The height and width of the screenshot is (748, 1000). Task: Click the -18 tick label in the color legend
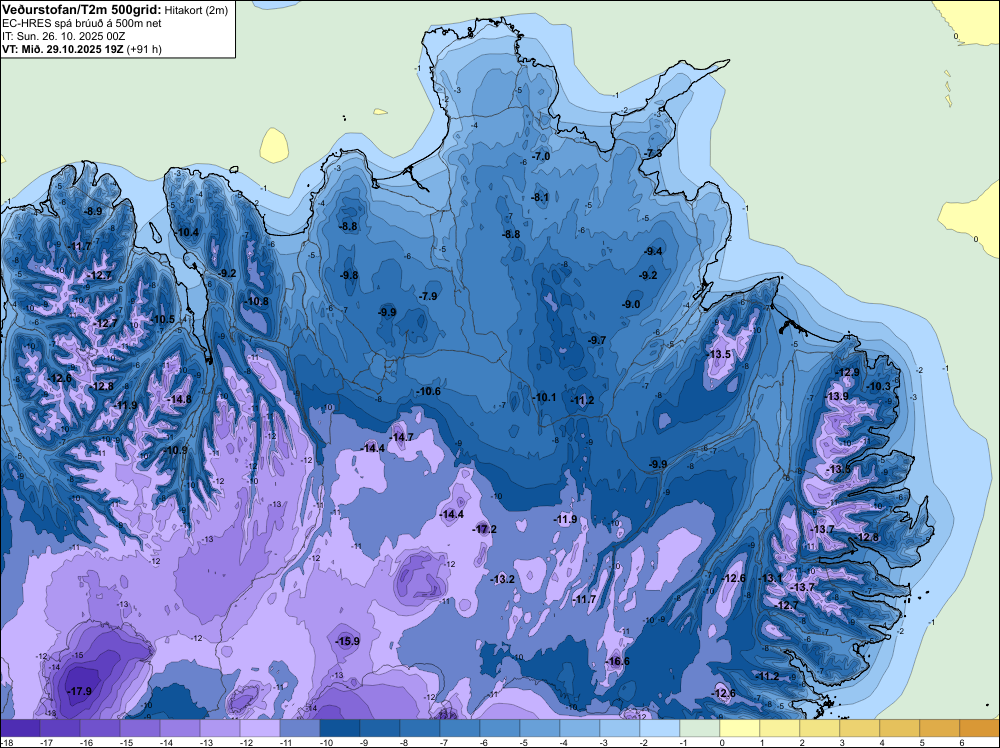tap(7, 742)
